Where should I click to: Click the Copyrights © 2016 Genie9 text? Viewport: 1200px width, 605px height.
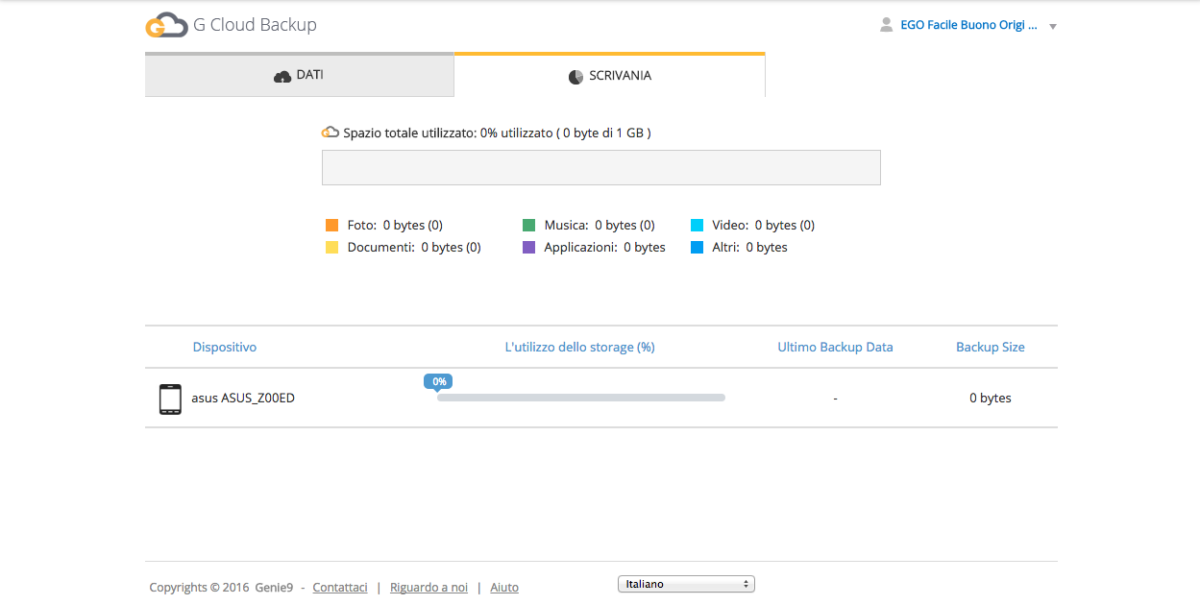coord(223,587)
